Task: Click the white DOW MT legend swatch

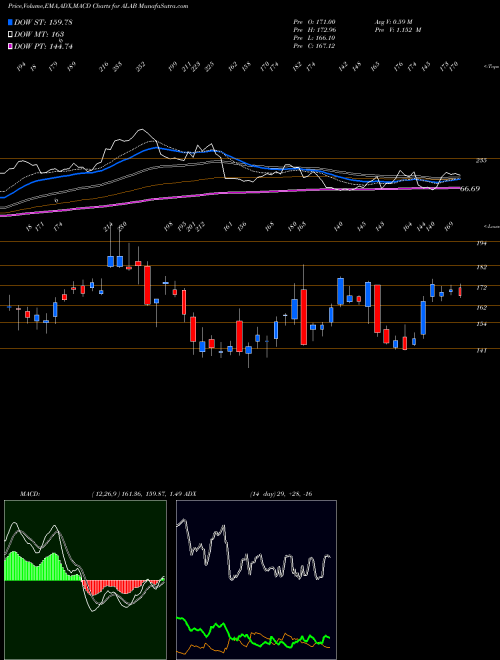Action: tap(11, 35)
